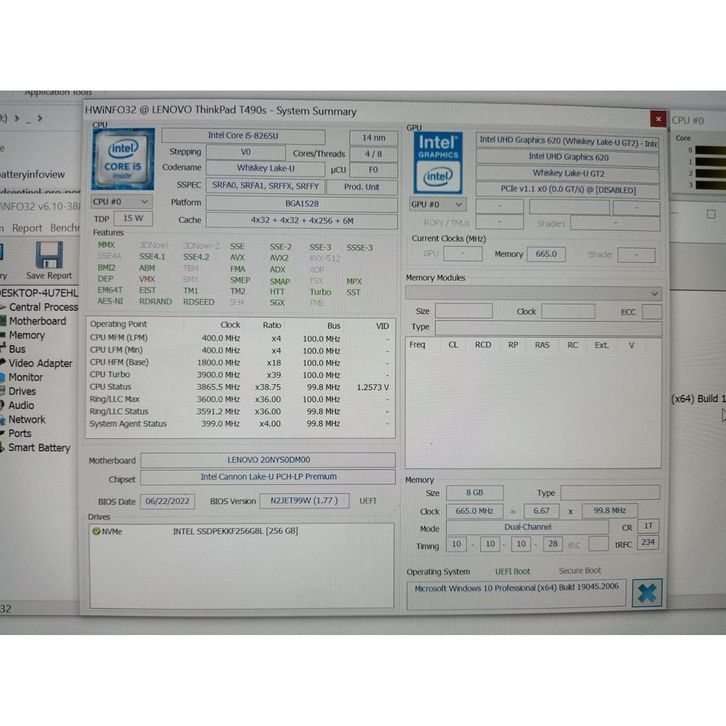Select Ports in the sidebar tree
The height and width of the screenshot is (726, 726).
tap(19, 433)
